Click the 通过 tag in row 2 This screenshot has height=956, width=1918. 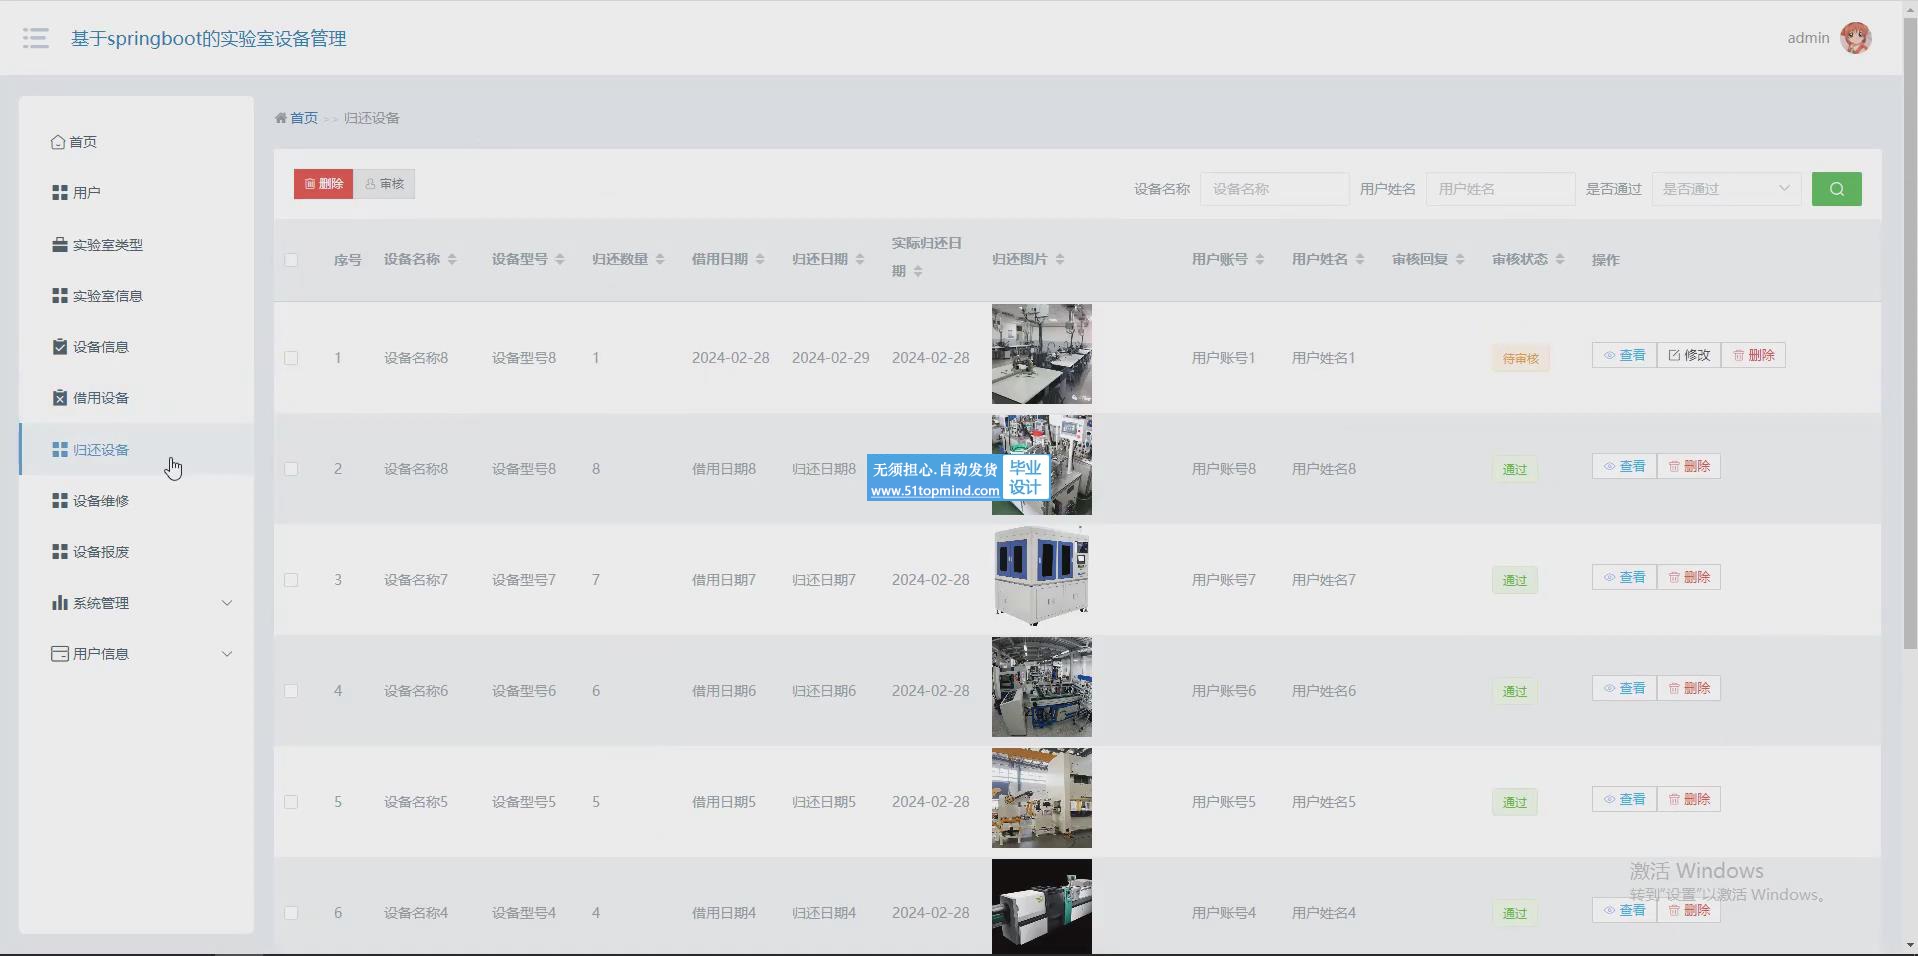pyautogui.click(x=1515, y=469)
